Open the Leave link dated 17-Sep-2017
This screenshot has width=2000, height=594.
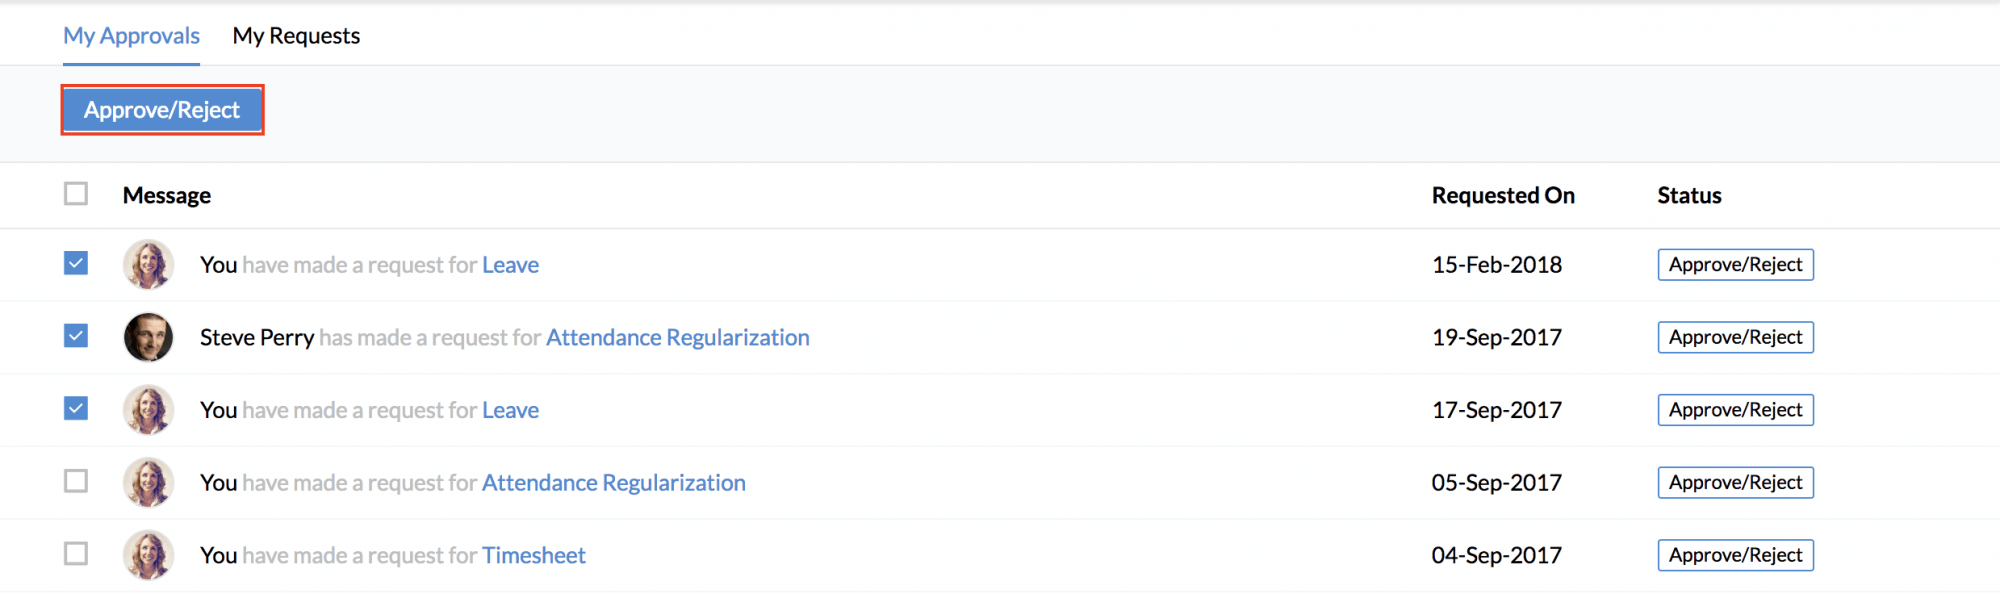(x=510, y=410)
